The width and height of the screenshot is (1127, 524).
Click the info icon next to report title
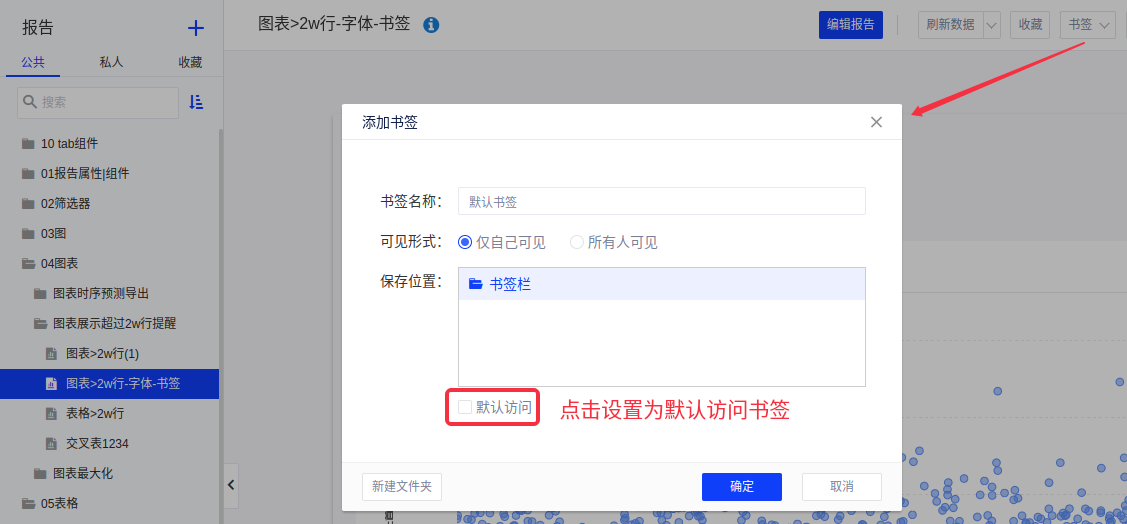[x=431, y=25]
